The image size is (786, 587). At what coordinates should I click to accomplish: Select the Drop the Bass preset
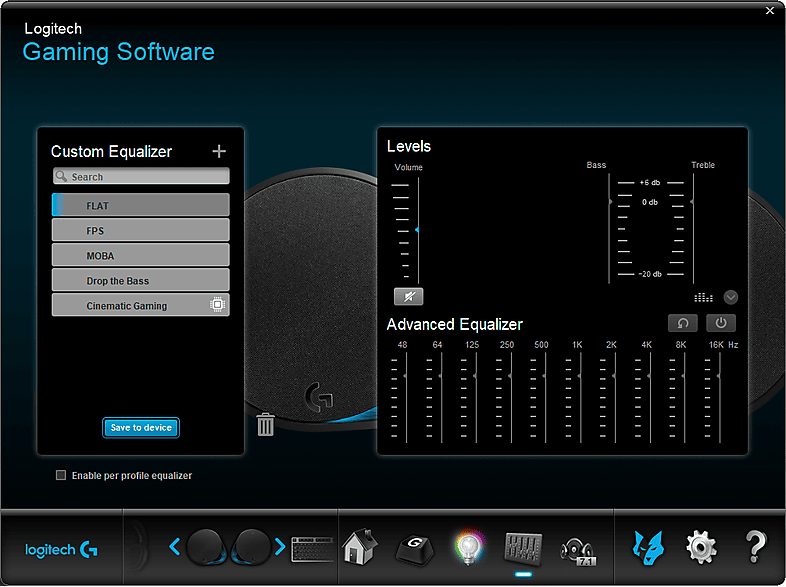(141, 281)
